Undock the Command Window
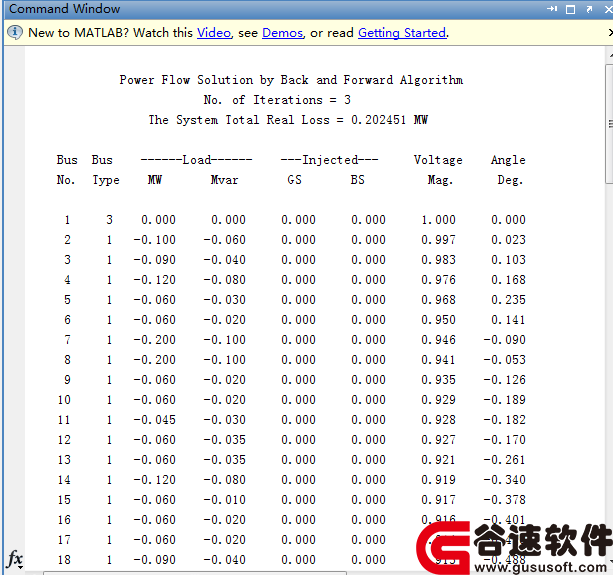 (x=590, y=9)
